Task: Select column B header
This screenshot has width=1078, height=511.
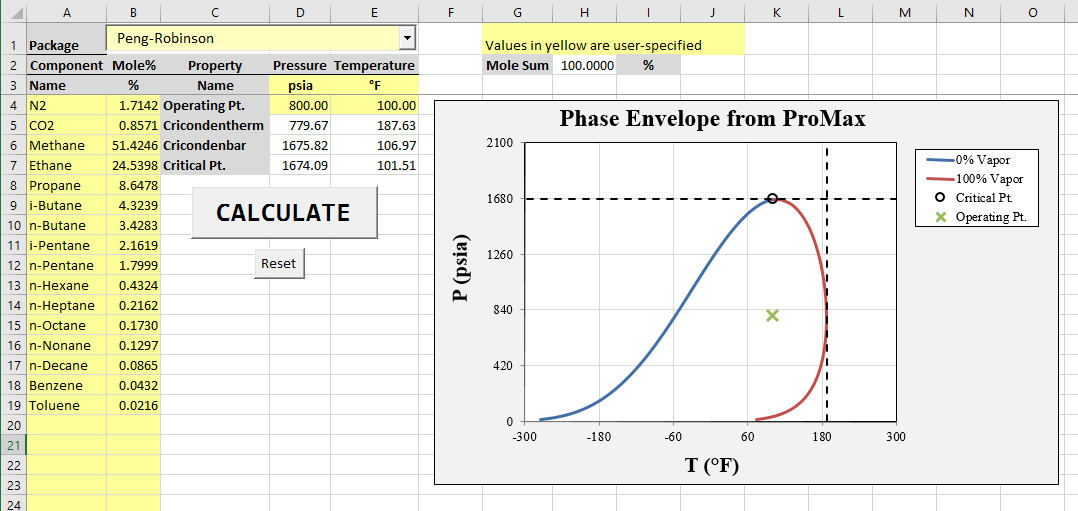Action: (133, 12)
